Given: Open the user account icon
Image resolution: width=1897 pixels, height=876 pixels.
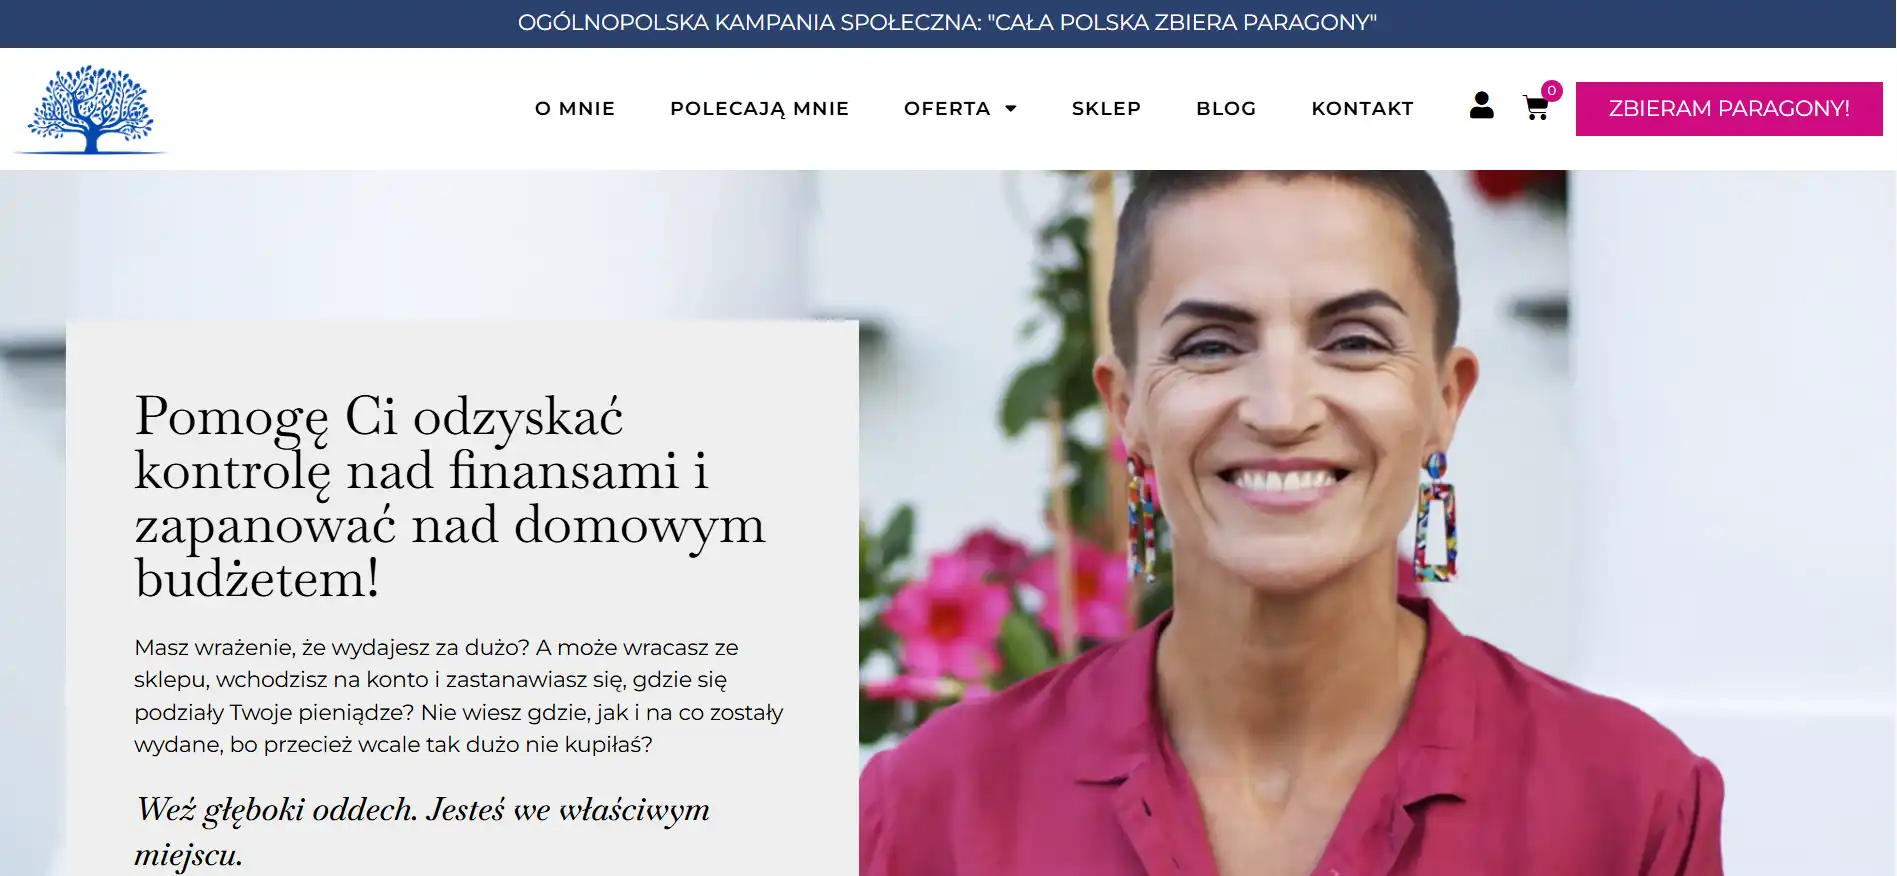Looking at the screenshot, I should (1481, 105).
